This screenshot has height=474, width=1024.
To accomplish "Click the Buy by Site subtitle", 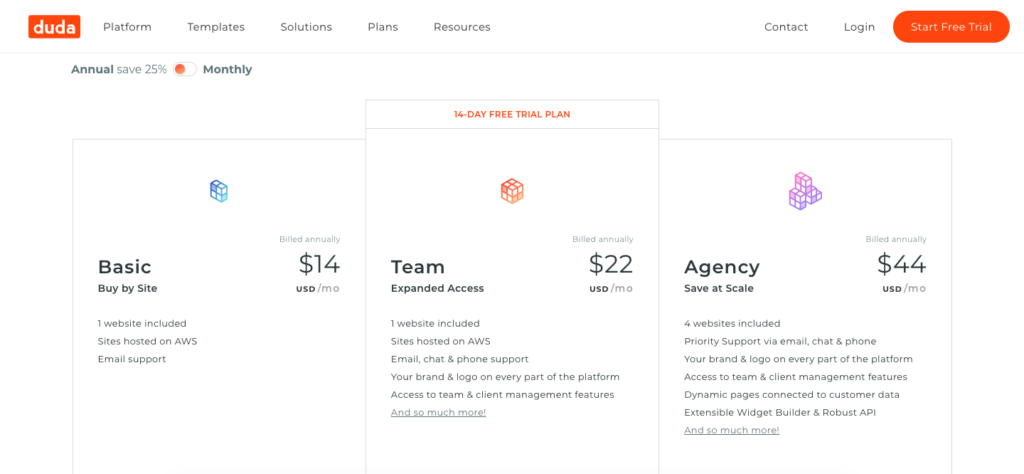I will tap(127, 289).
